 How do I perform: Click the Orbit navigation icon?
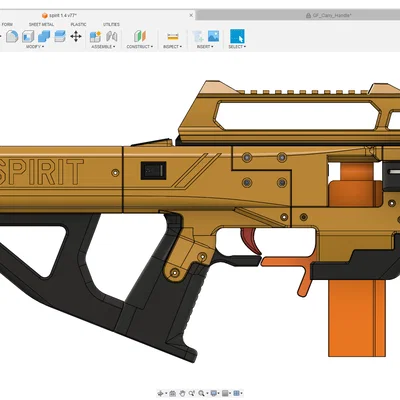(x=160, y=393)
